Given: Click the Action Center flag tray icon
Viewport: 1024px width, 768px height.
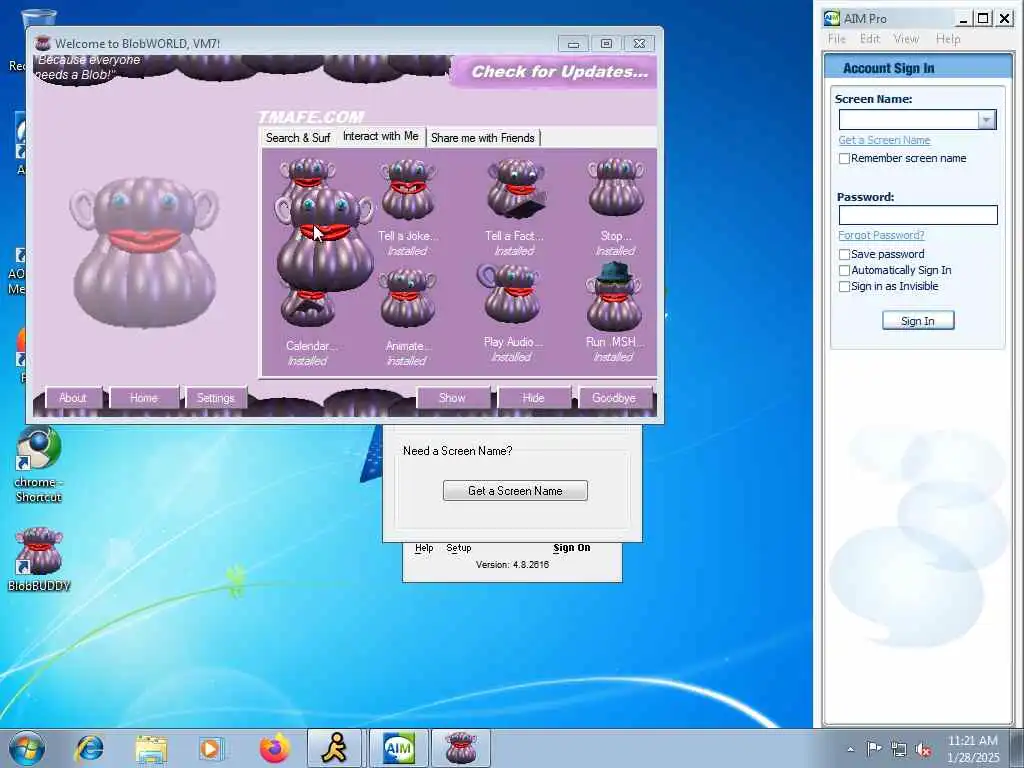Looking at the screenshot, I should click(873, 748).
